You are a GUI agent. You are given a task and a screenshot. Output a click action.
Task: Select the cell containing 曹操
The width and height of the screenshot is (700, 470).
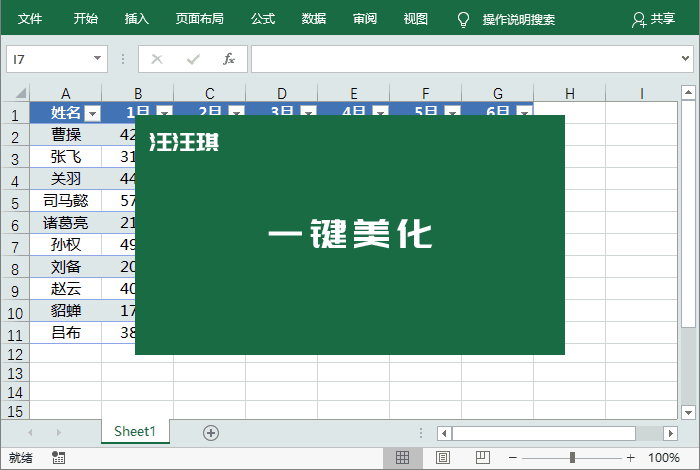coord(66,135)
